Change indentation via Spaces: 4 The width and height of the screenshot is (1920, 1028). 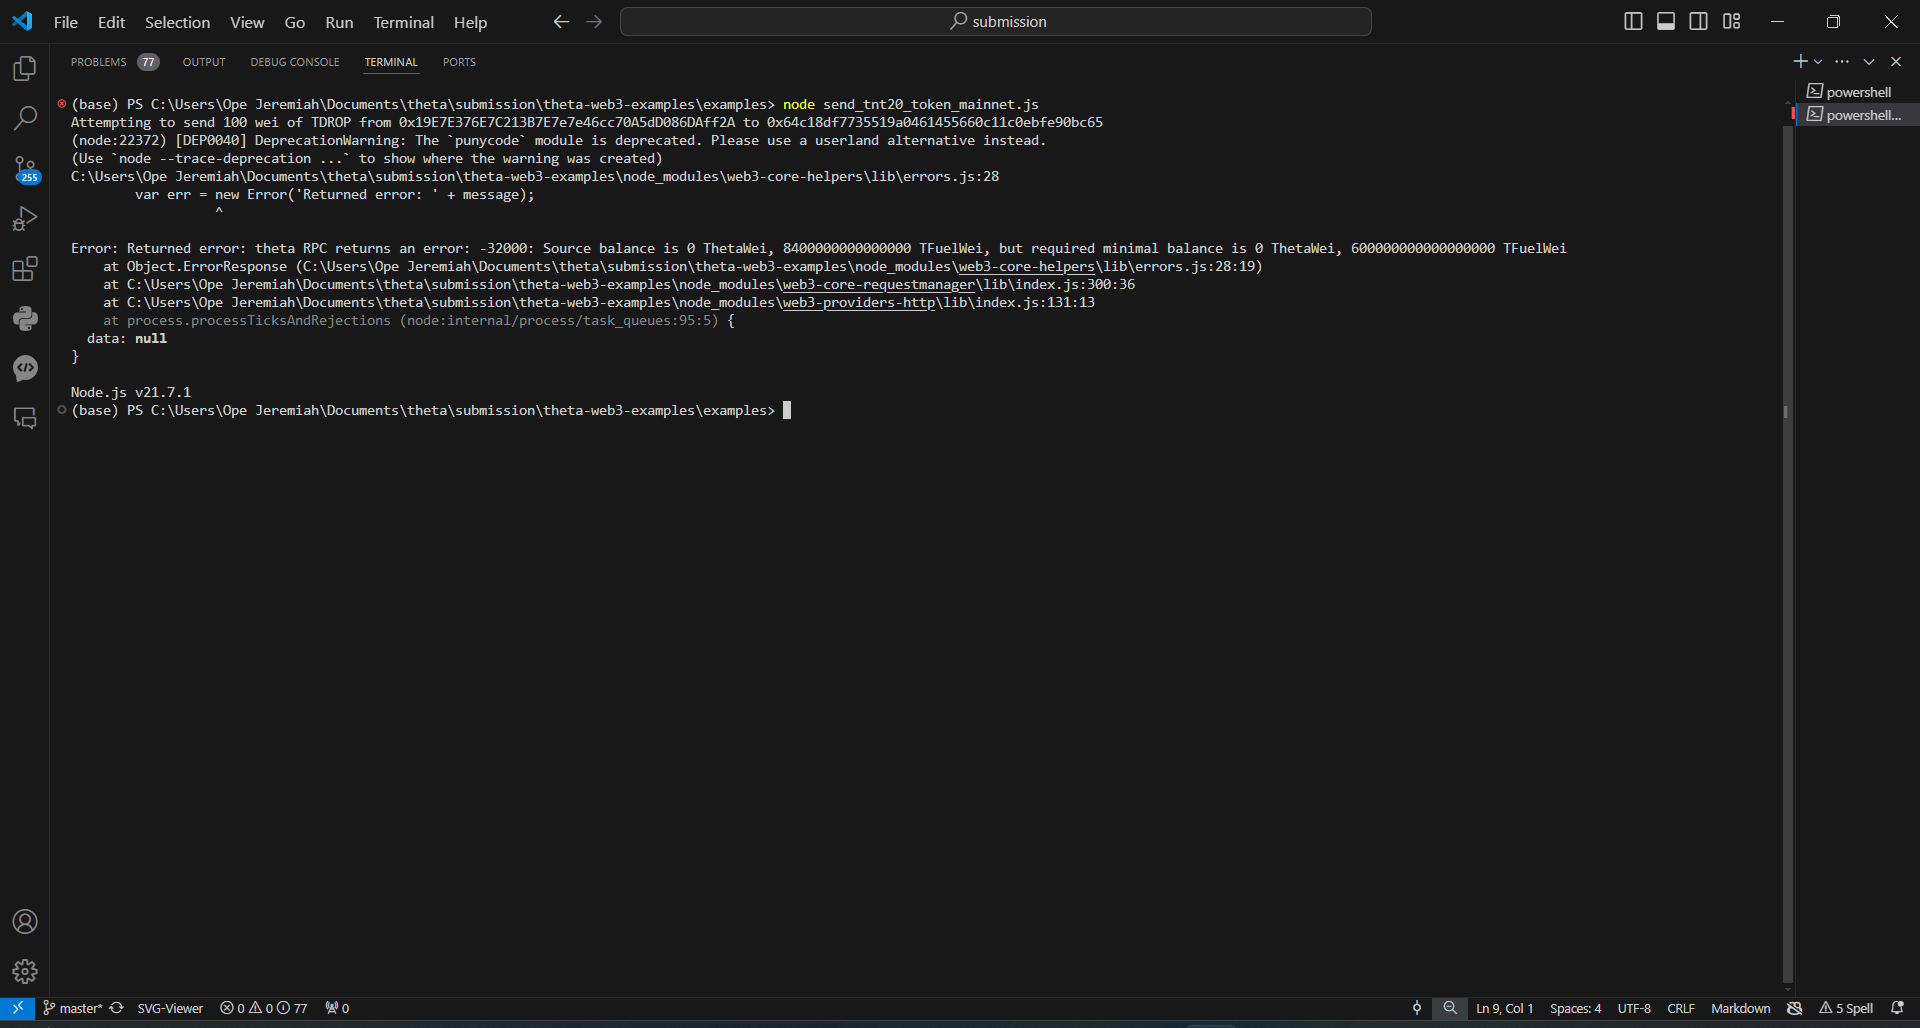pyautogui.click(x=1575, y=1008)
